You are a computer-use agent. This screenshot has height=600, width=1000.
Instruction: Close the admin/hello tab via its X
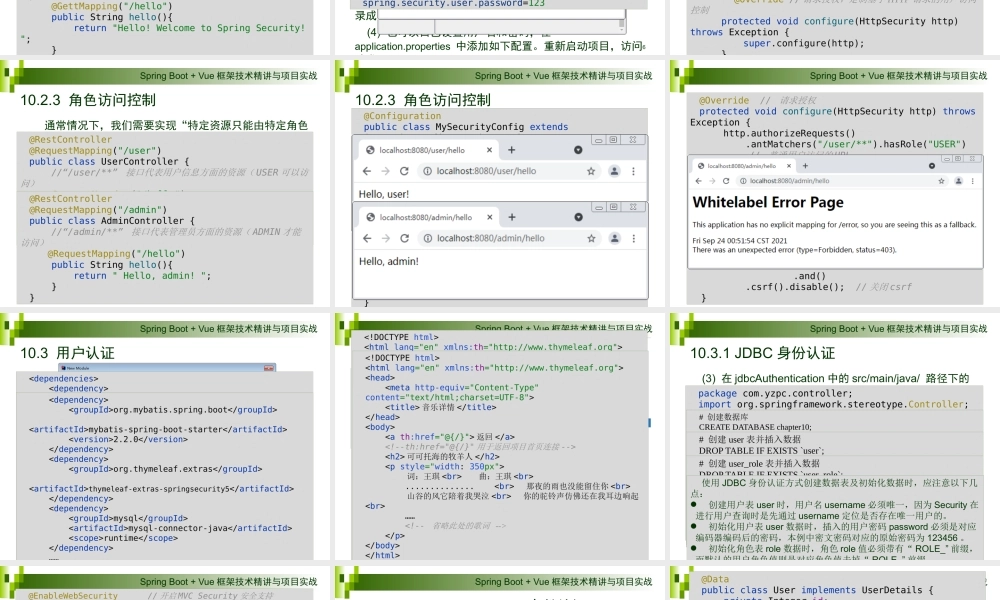click(490, 219)
